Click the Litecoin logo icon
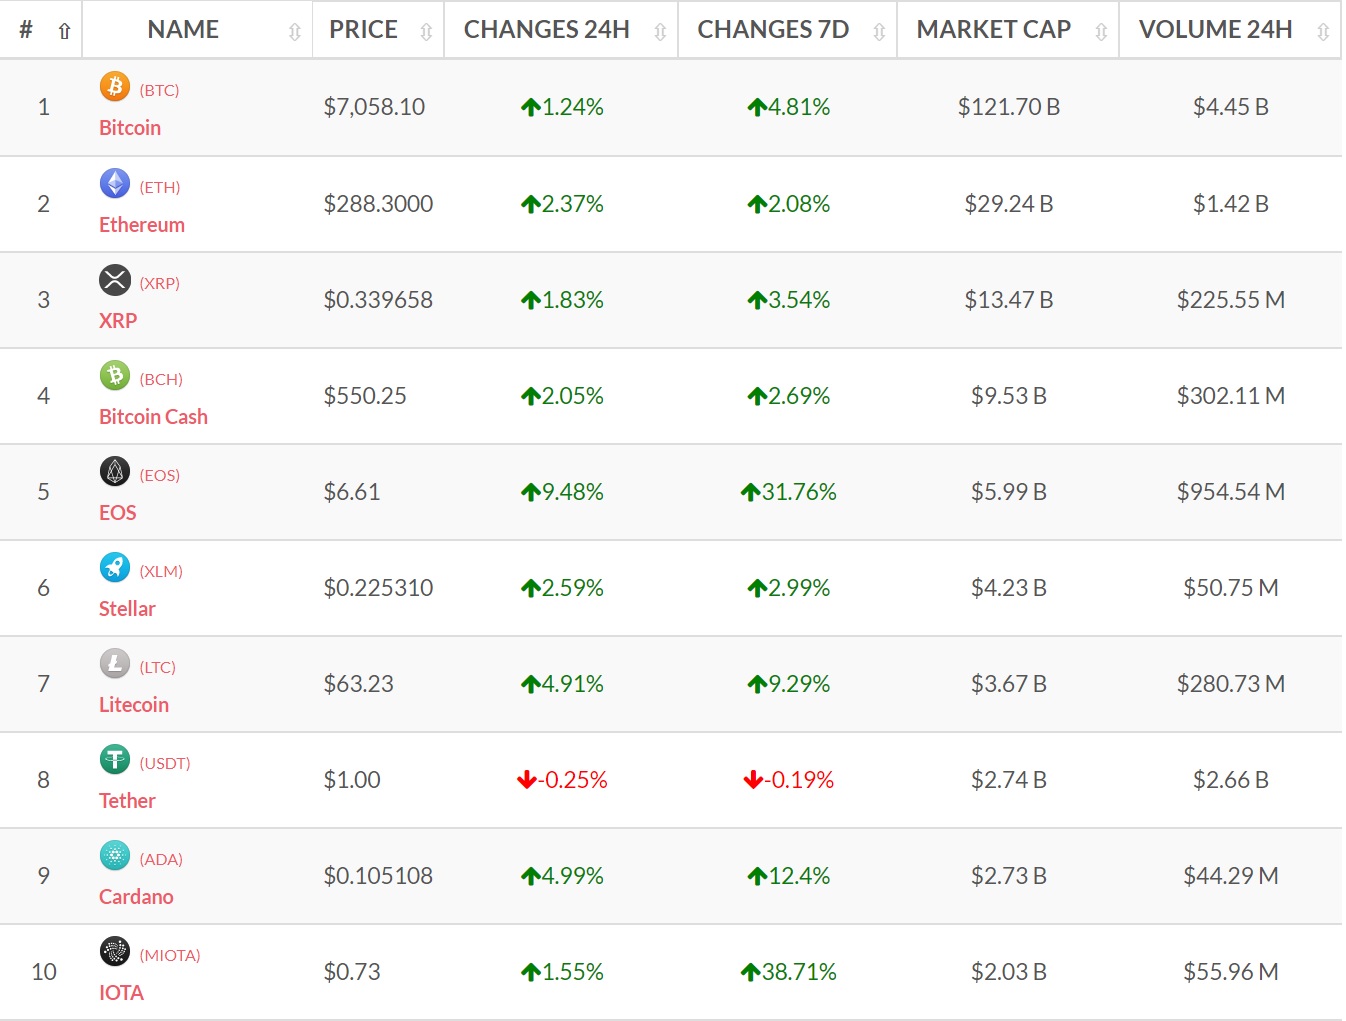 (115, 663)
